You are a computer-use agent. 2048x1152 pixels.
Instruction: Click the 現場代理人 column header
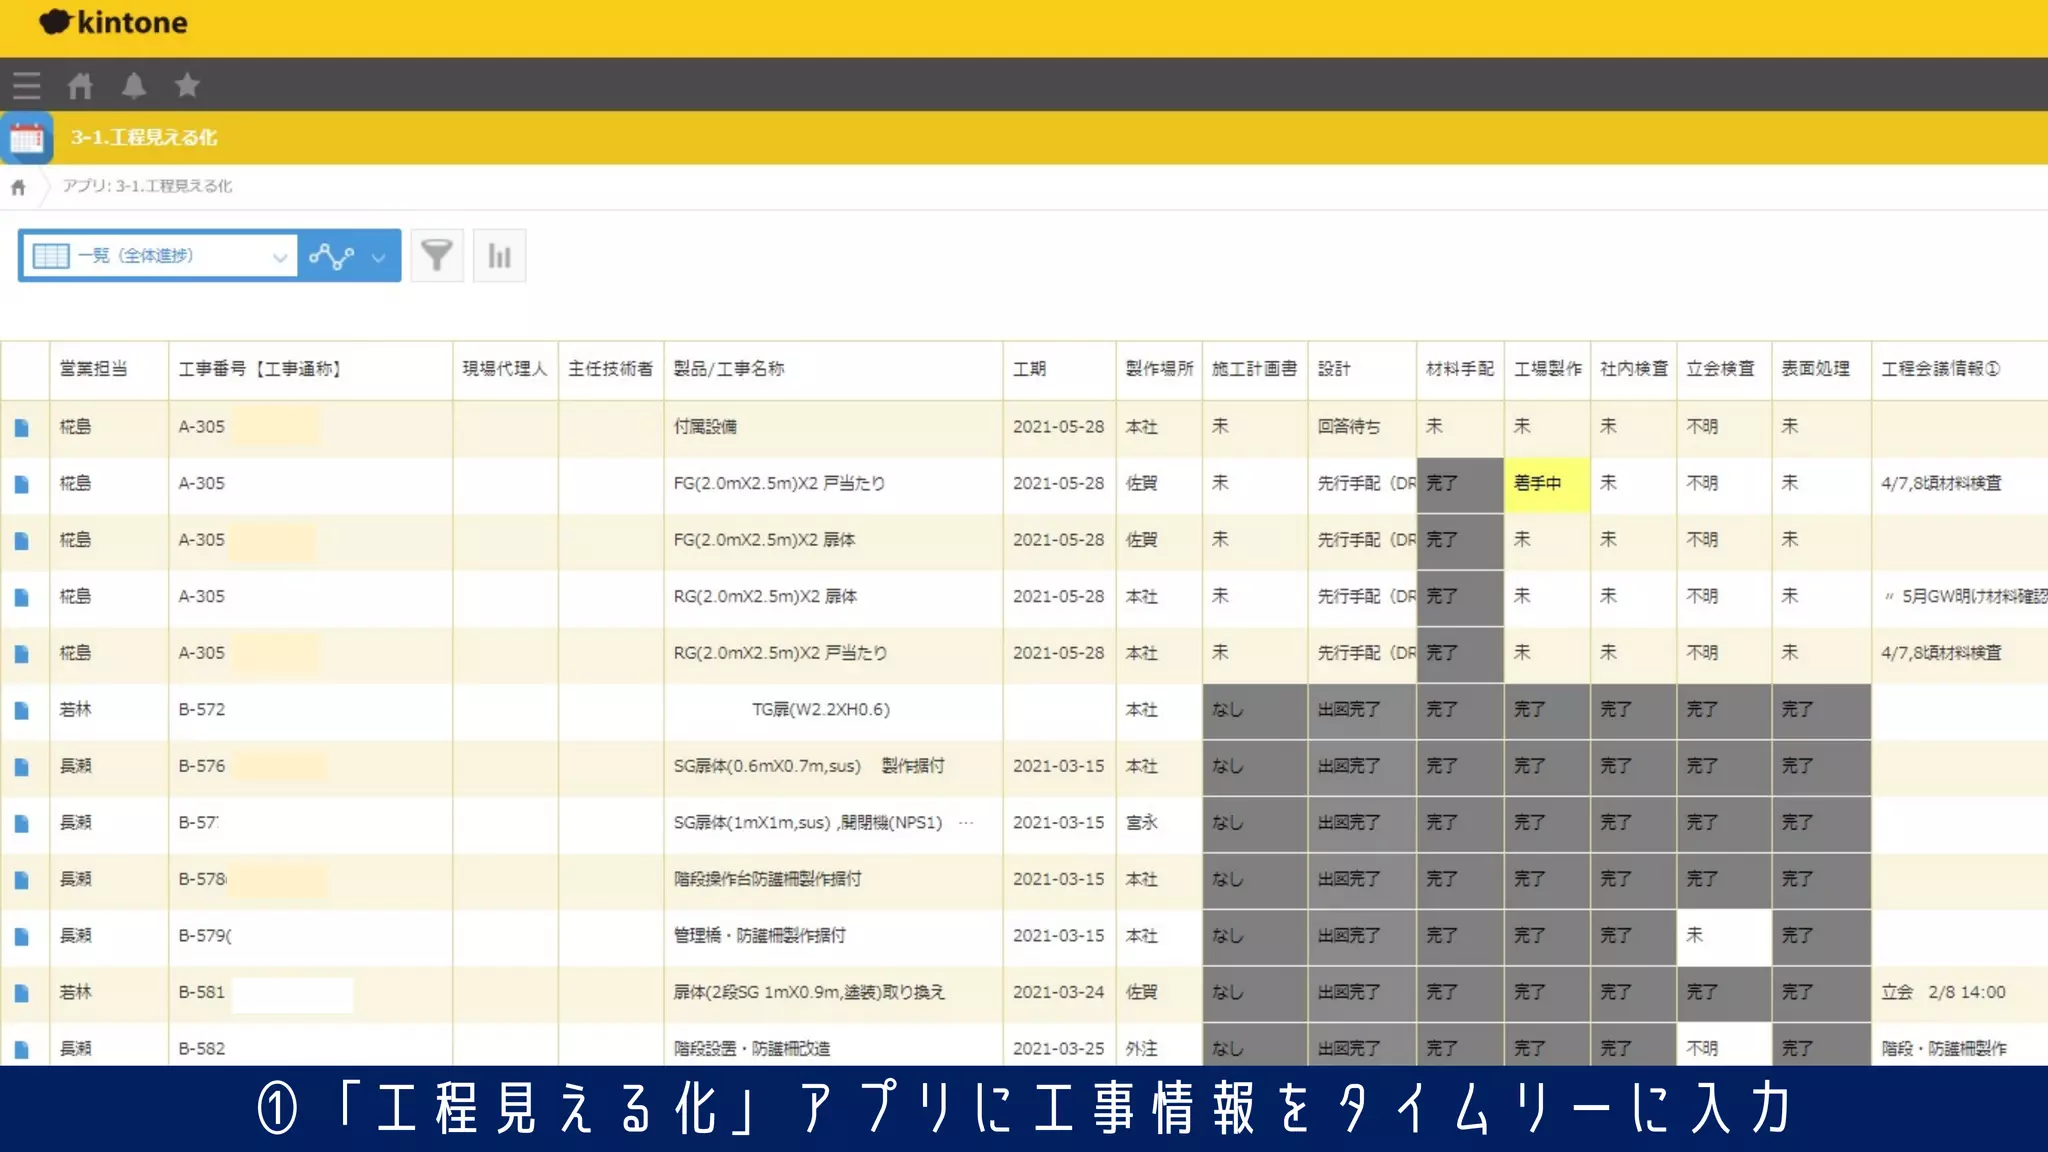505,369
